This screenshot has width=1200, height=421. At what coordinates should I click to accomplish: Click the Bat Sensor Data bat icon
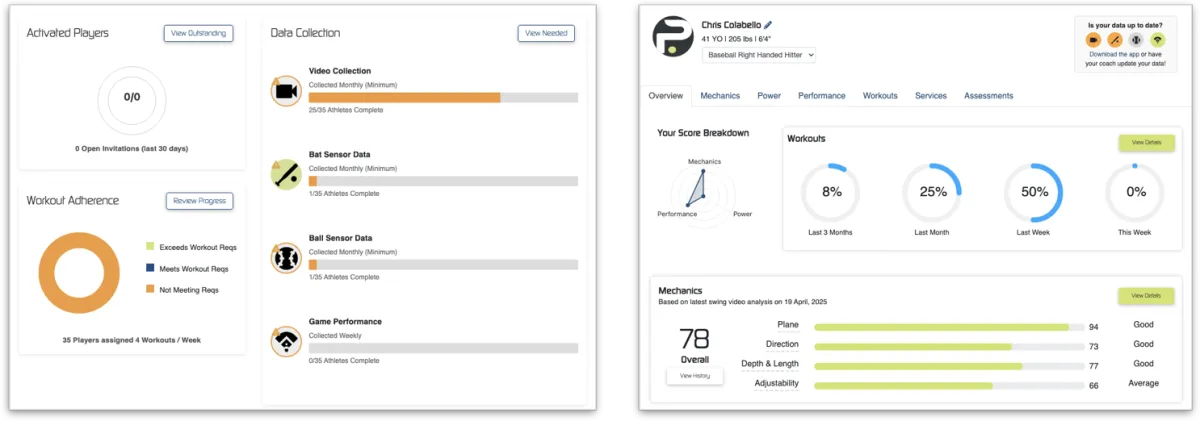point(286,174)
